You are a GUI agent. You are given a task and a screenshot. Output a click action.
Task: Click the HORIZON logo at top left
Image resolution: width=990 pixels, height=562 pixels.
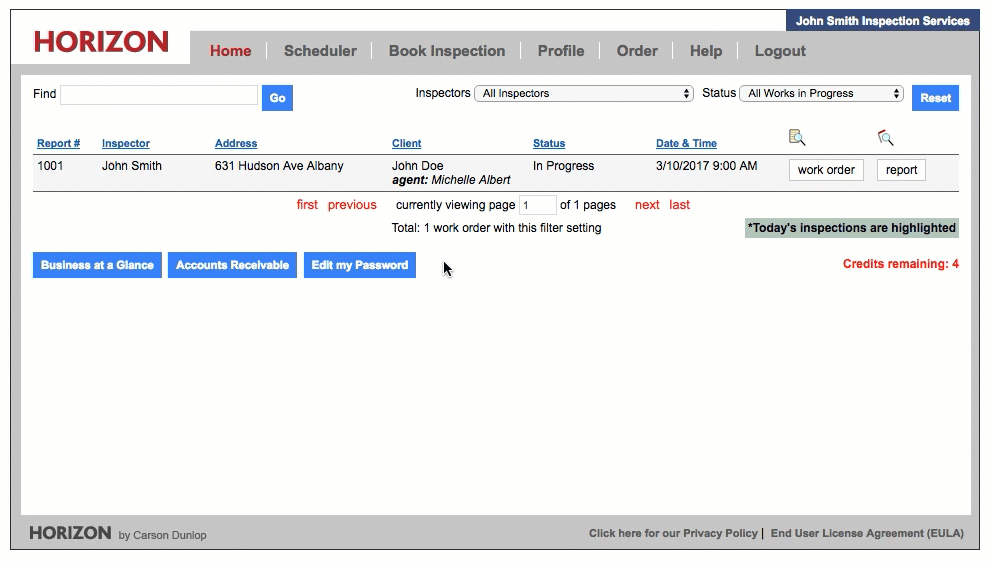(101, 42)
